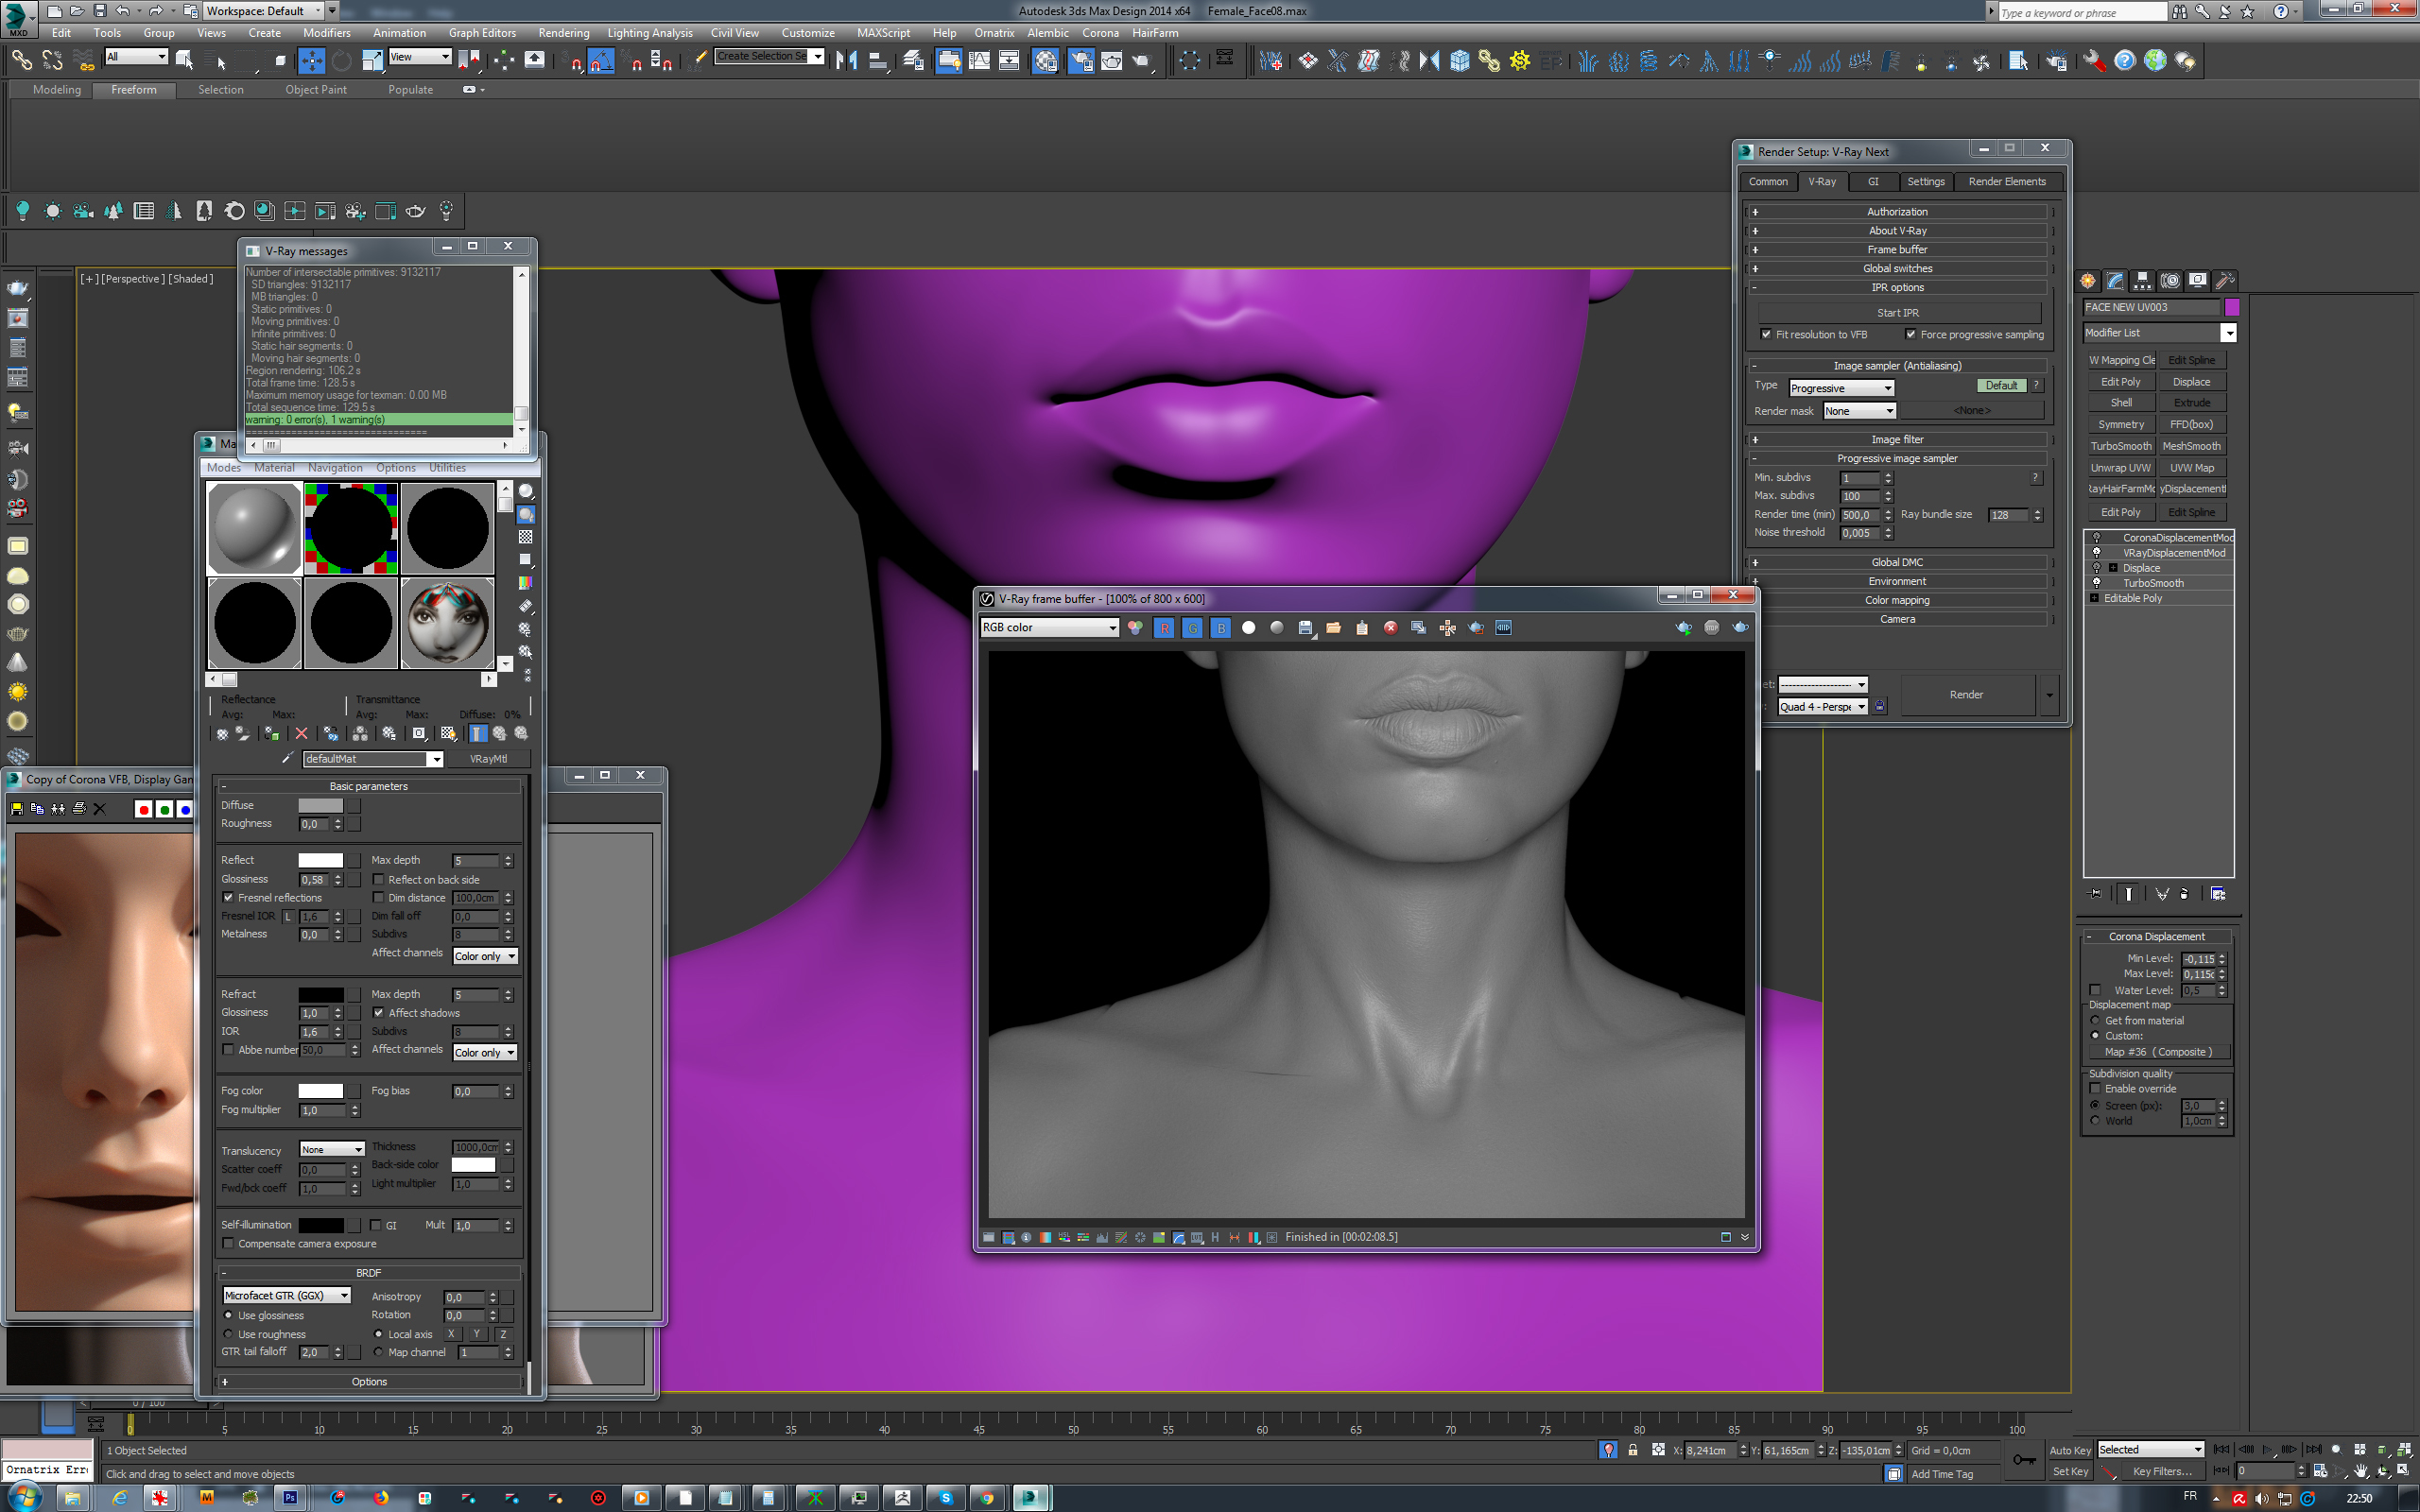Click the Diffuse color swatch

pyautogui.click(x=320, y=806)
